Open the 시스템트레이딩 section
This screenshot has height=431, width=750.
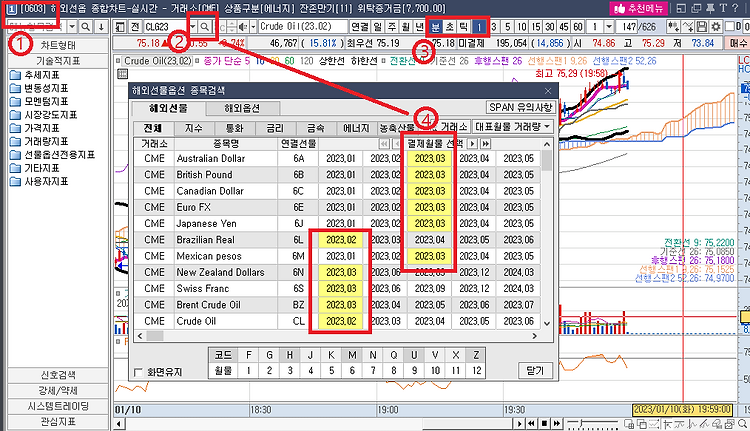tap(58, 406)
